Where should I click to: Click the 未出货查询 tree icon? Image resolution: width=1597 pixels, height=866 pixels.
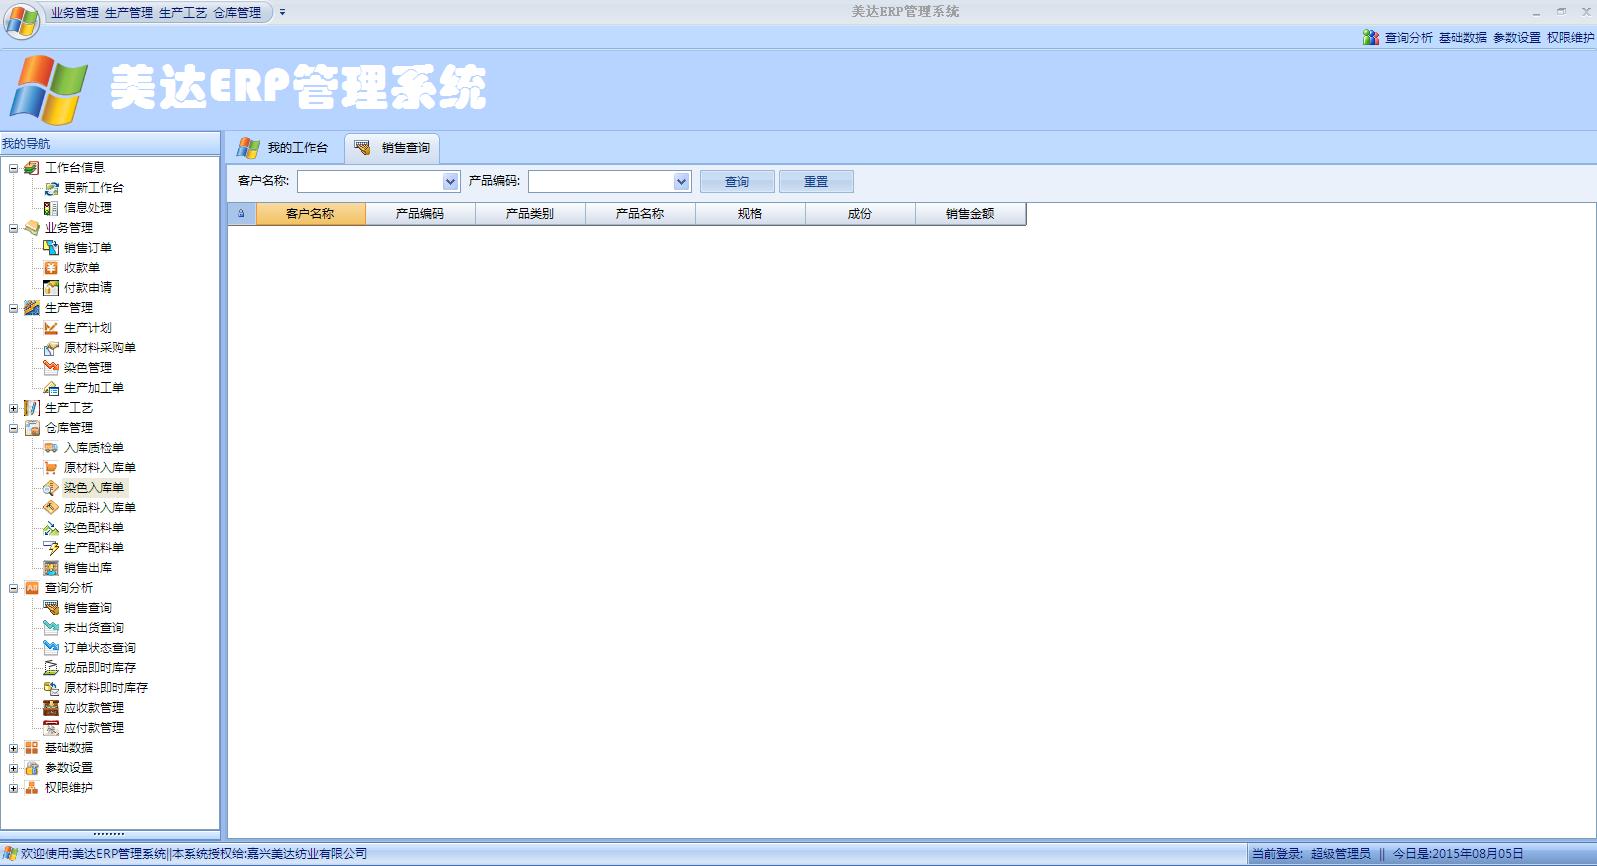click(51, 628)
